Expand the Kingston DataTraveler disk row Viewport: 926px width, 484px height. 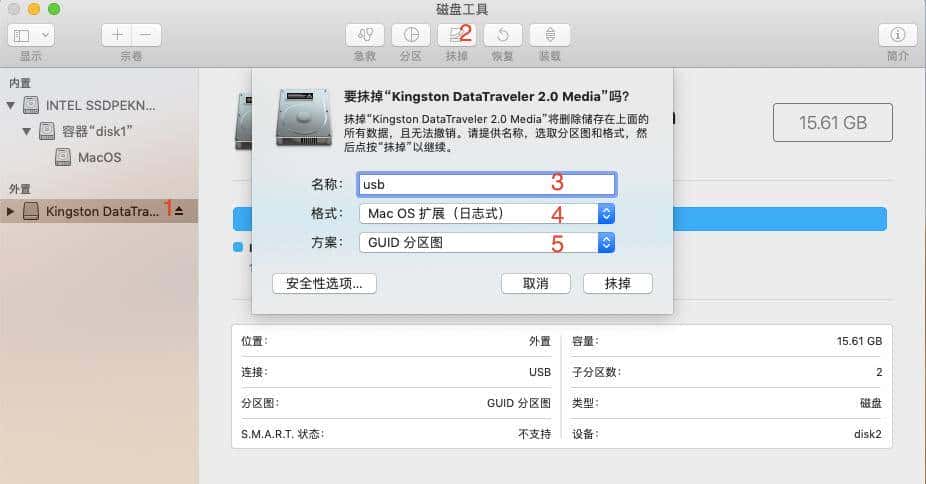coord(11,211)
